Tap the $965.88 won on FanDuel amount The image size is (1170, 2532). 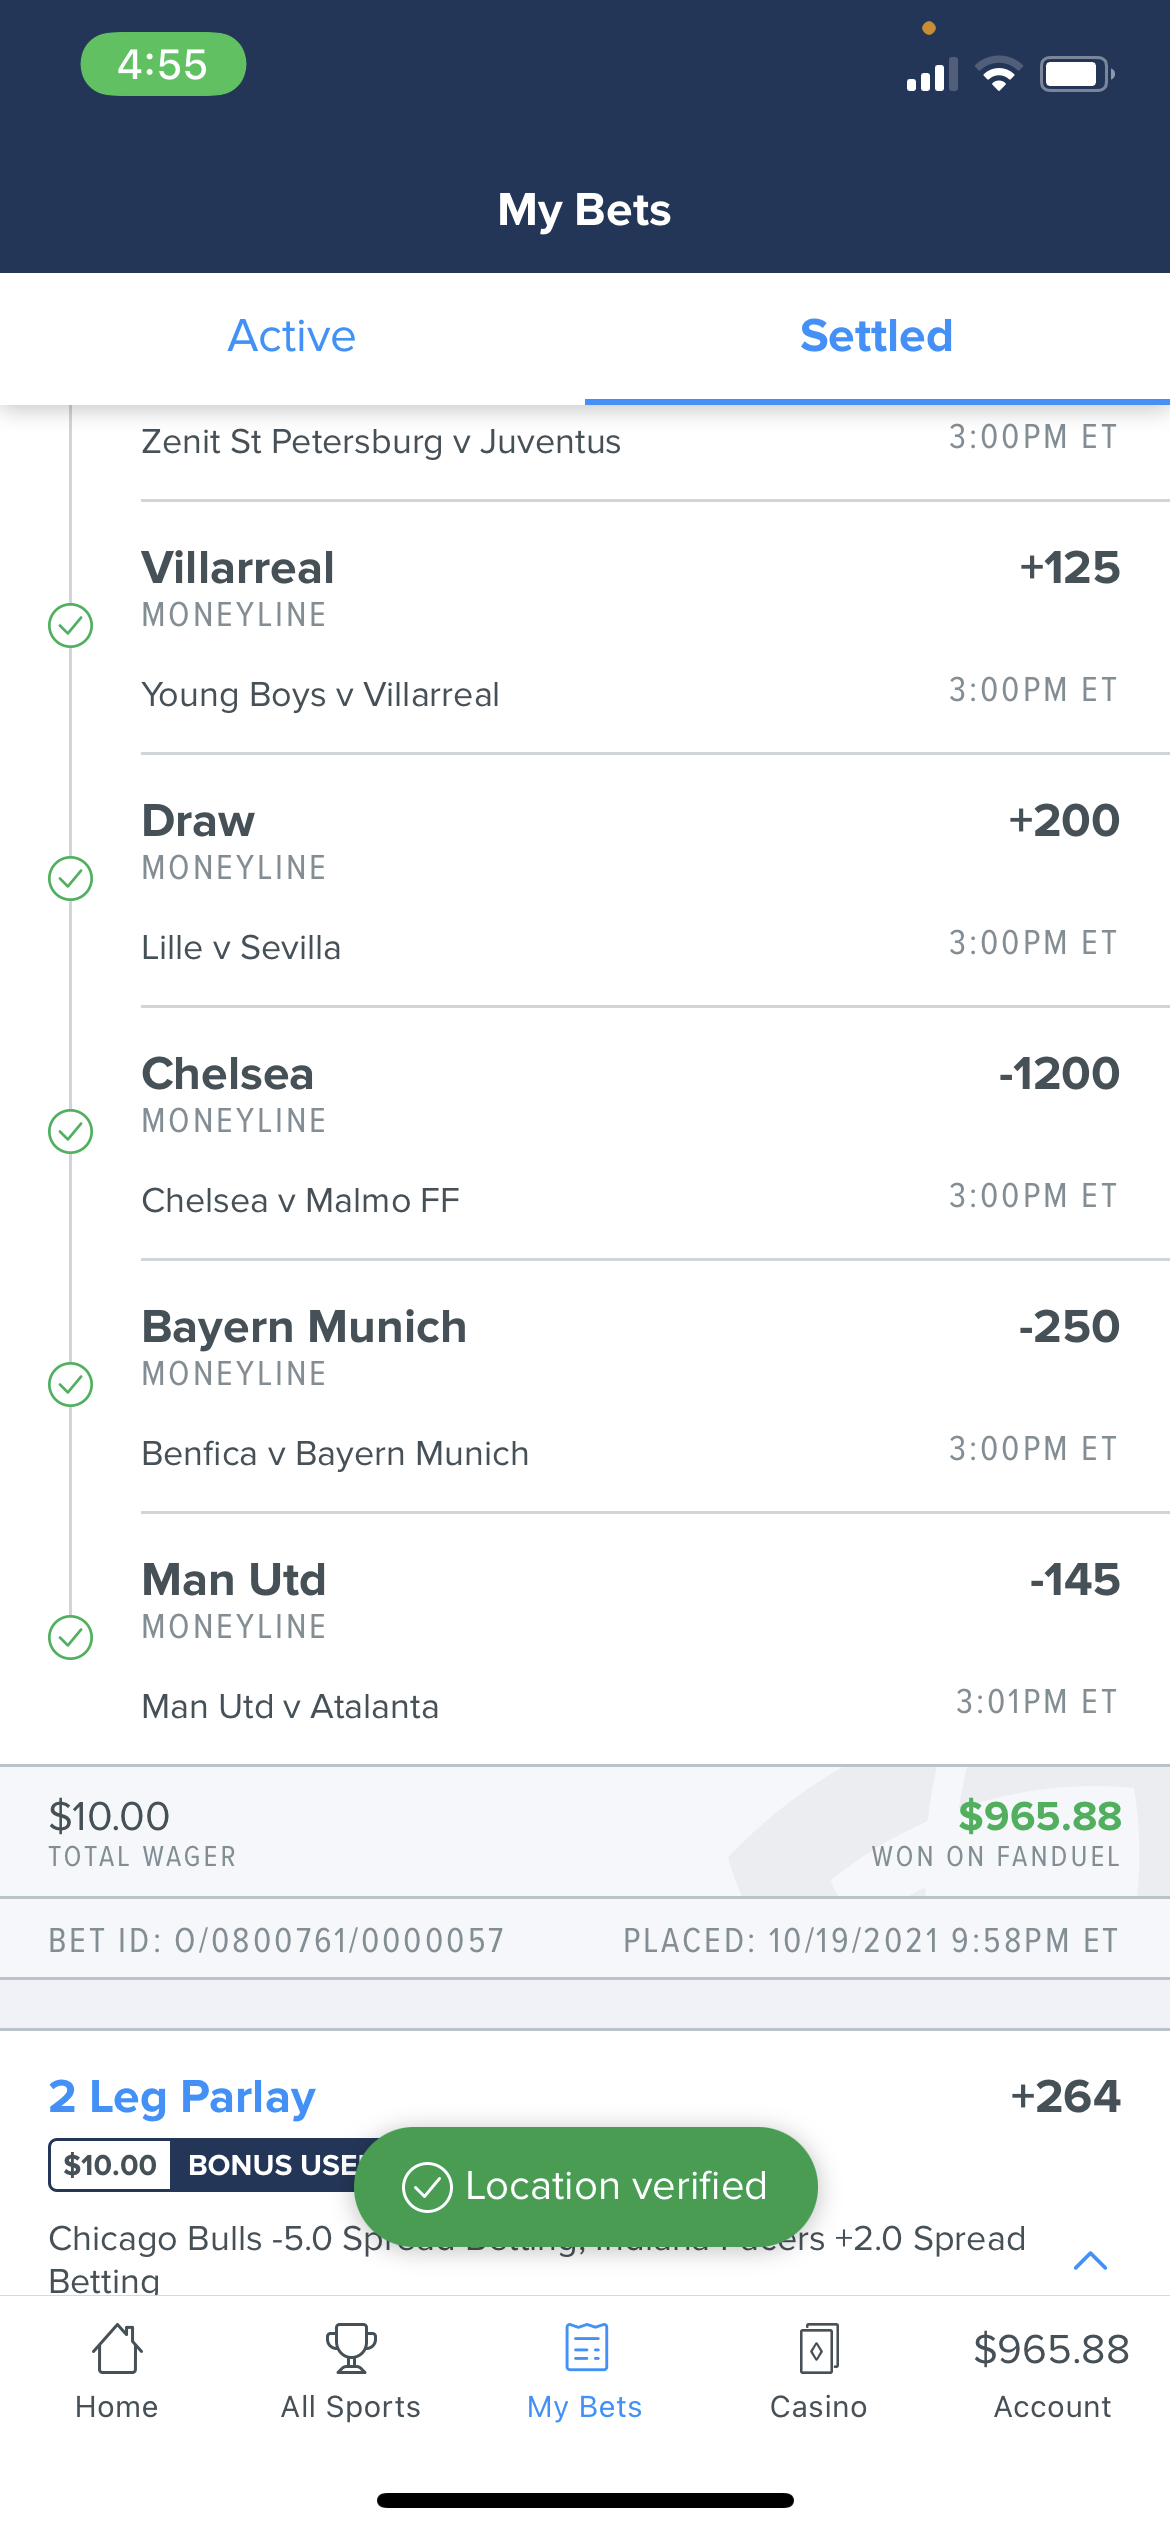click(x=1039, y=1817)
